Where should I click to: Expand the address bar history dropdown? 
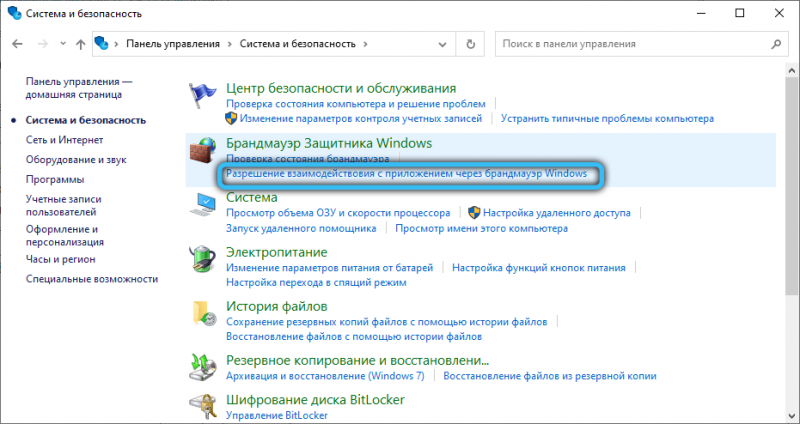(442, 44)
